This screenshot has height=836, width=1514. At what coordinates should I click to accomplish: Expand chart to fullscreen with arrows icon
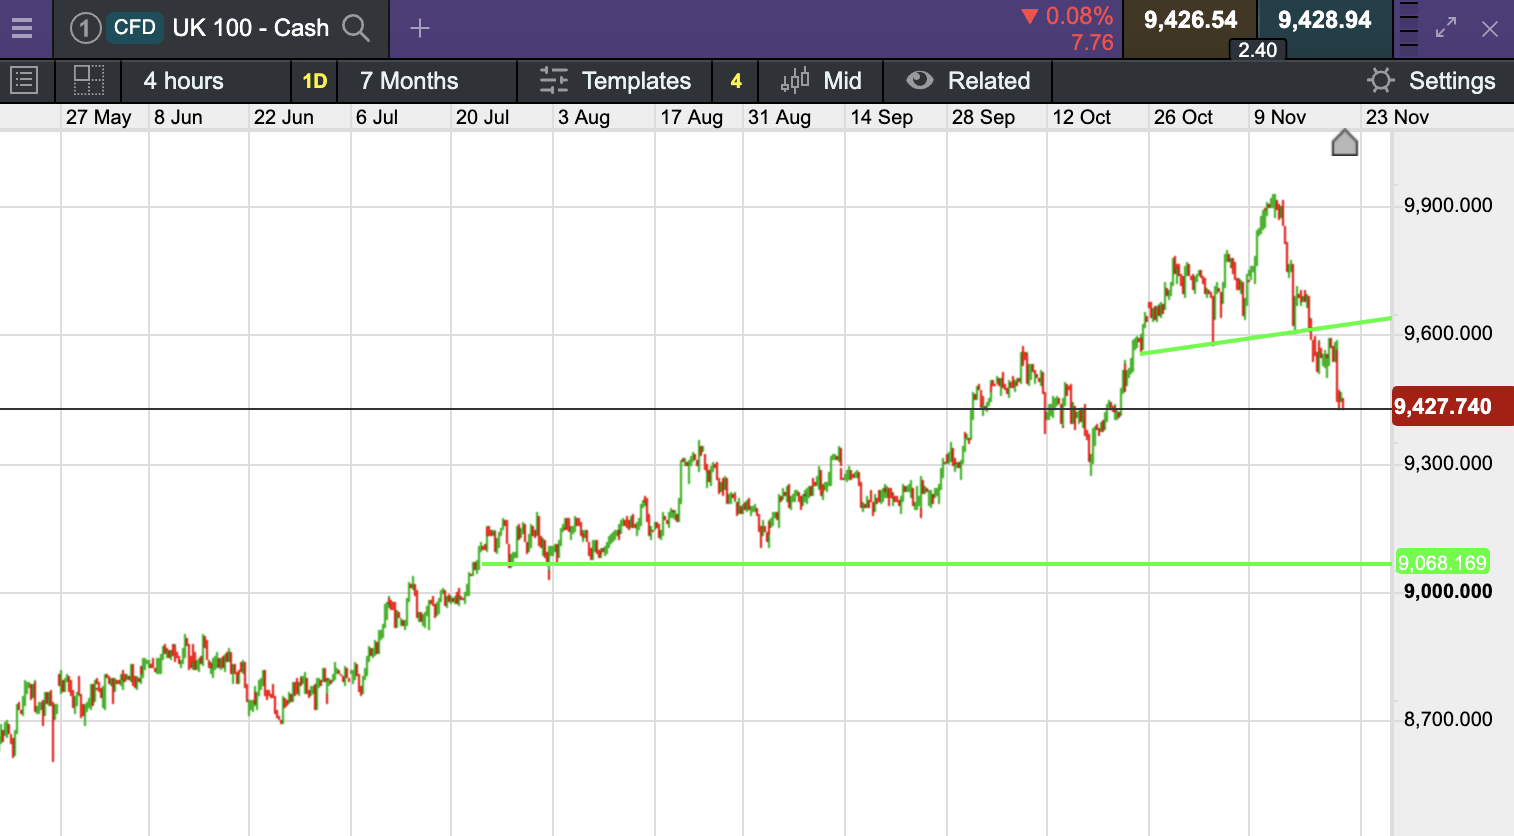[1446, 28]
